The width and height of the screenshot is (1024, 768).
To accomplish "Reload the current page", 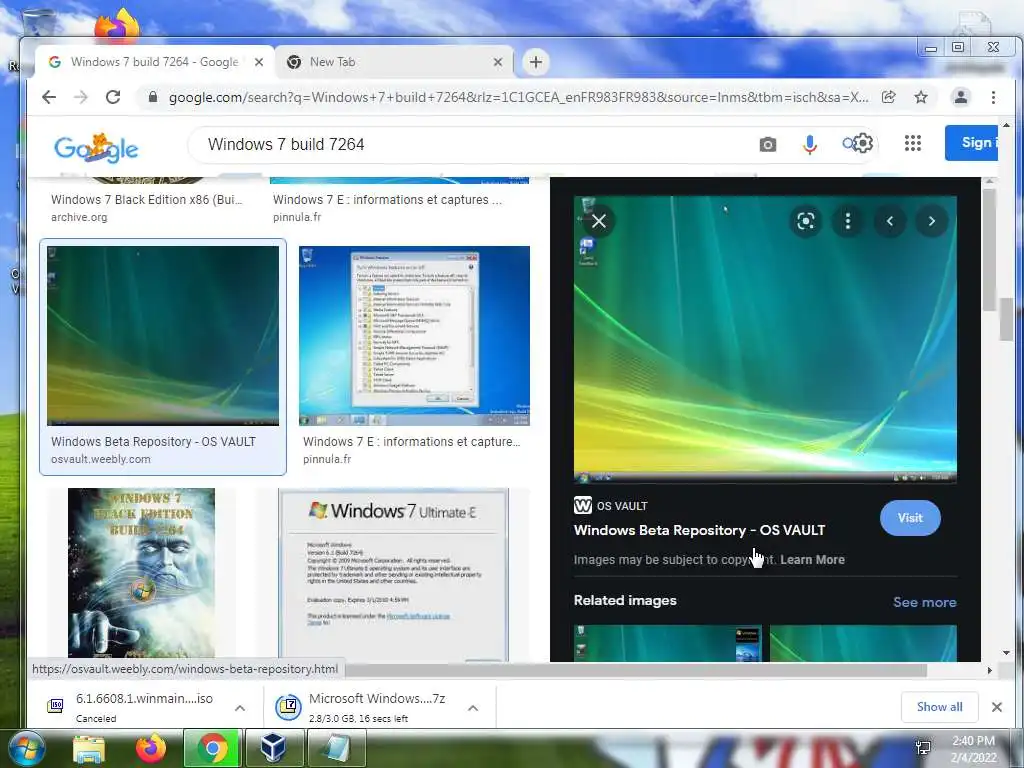I will coord(113,97).
